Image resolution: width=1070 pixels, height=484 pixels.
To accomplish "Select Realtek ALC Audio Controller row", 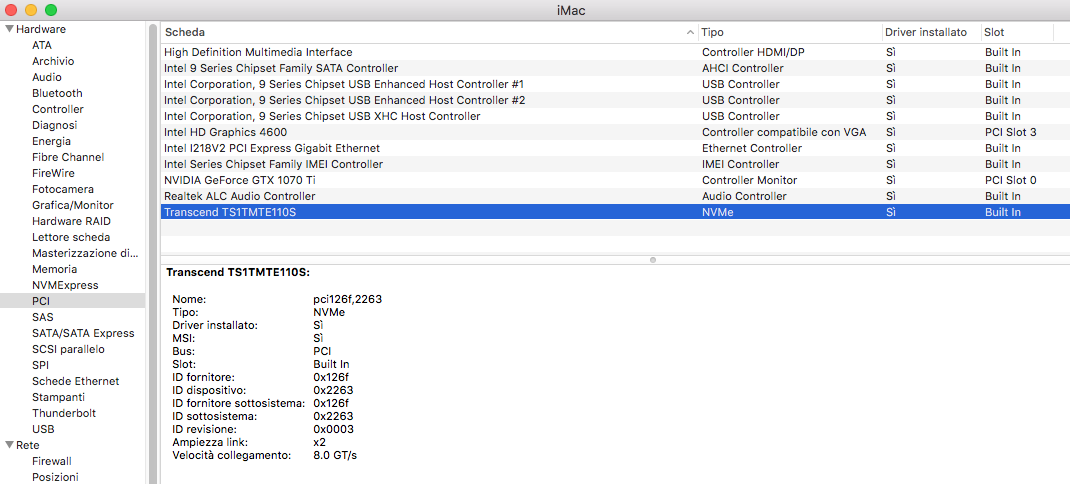I will click(615, 197).
